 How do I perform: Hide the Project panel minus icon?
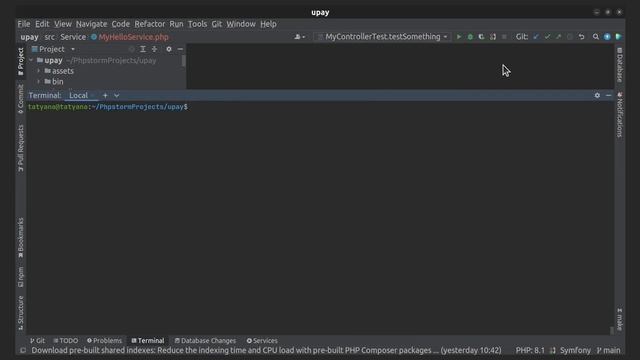click(x=180, y=49)
